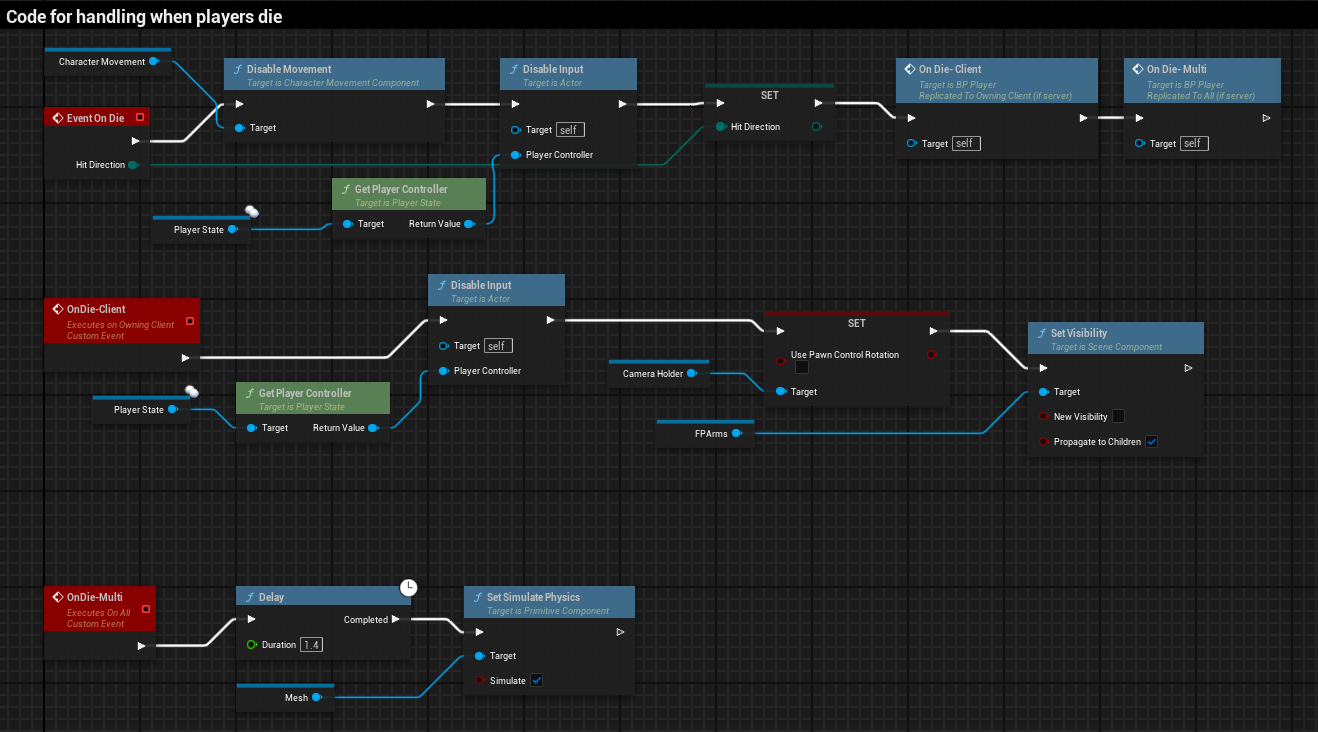Viewport: 1318px width, 732px height.
Task: Click the Event On Die red delegate pin
Action: pos(139,118)
